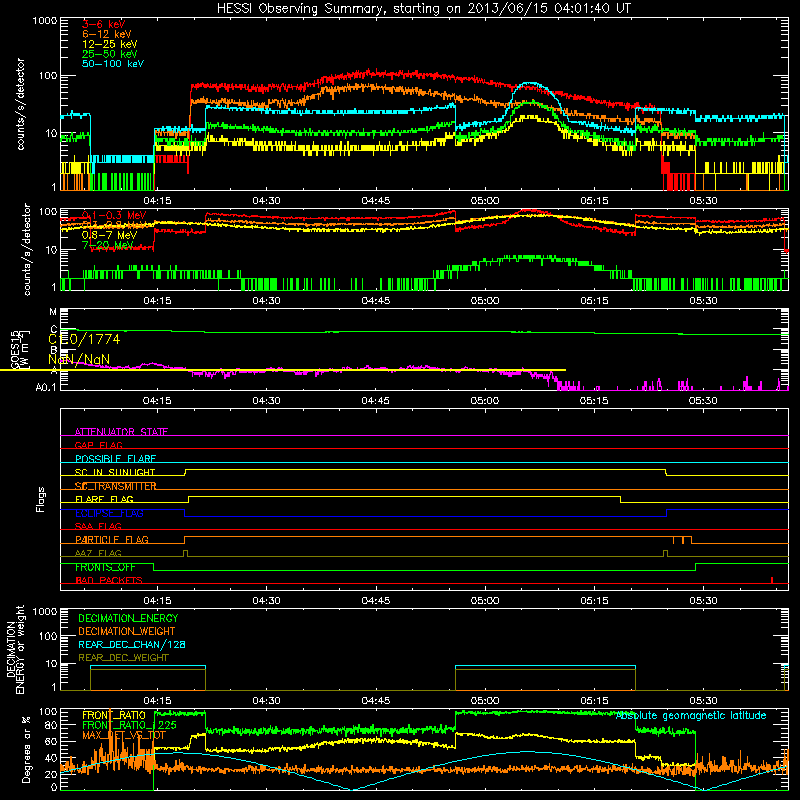Click the DECIMATION_ENERGY legend label
This screenshot has width=800, height=800.
tap(128, 618)
